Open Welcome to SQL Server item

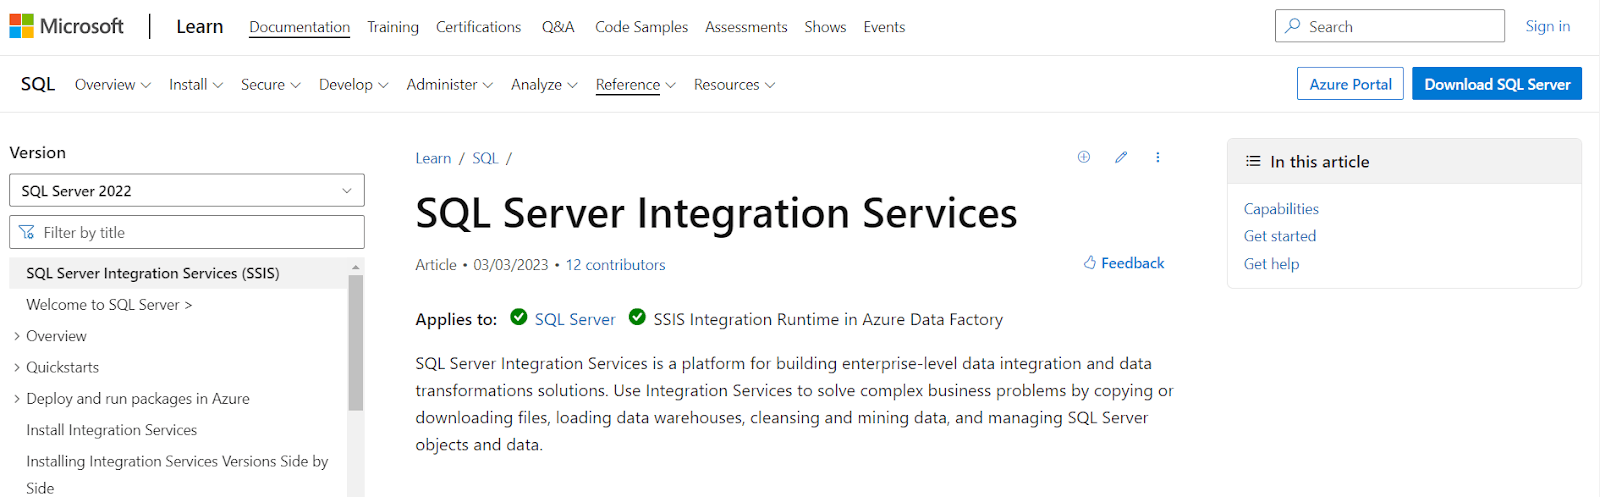click(109, 305)
